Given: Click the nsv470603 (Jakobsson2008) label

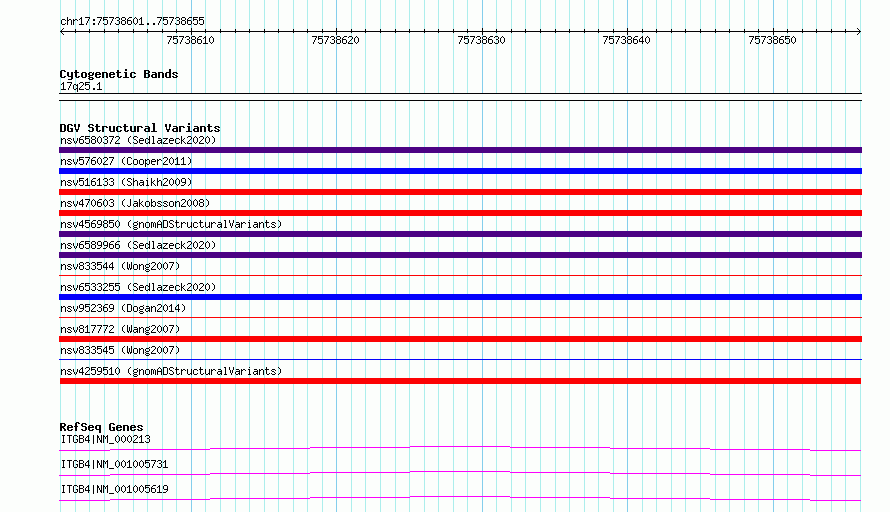Looking at the screenshot, I should (x=135, y=203).
